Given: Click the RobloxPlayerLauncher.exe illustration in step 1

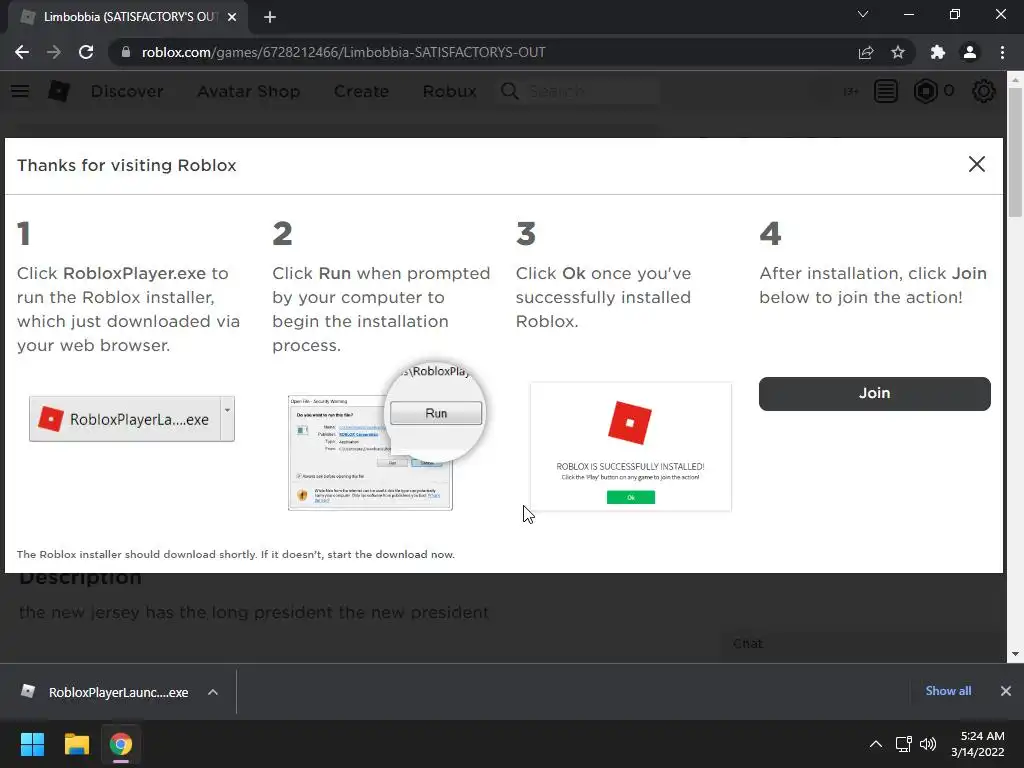Looking at the screenshot, I should [x=132, y=419].
